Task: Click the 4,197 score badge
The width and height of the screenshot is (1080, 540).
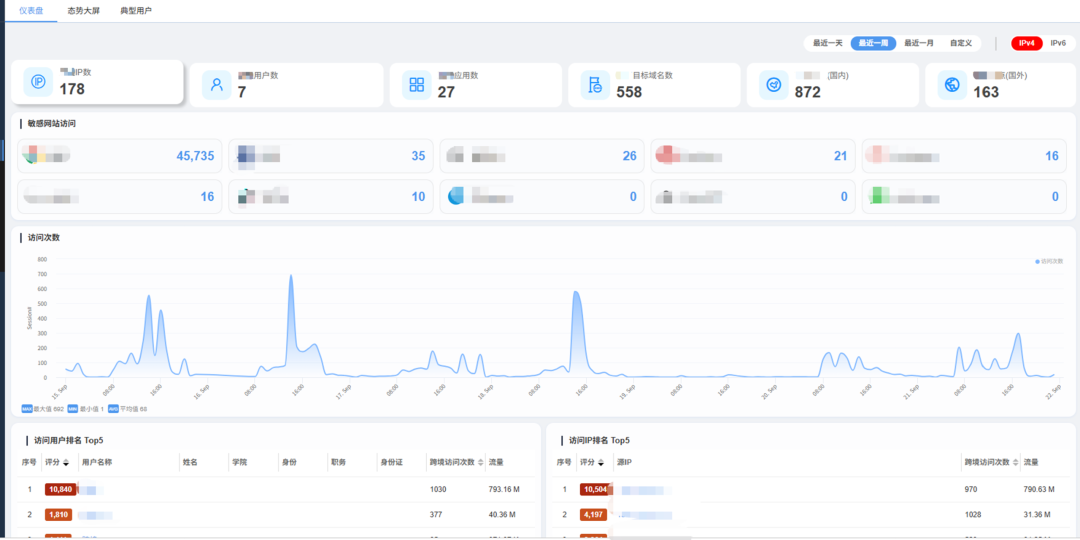Action: click(594, 515)
